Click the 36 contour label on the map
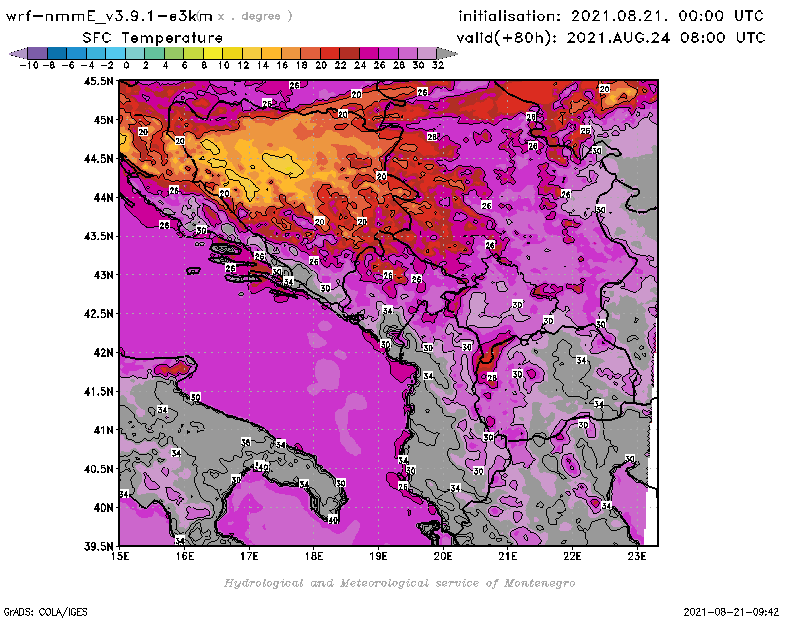The image size is (800, 618). pyautogui.click(x=245, y=442)
